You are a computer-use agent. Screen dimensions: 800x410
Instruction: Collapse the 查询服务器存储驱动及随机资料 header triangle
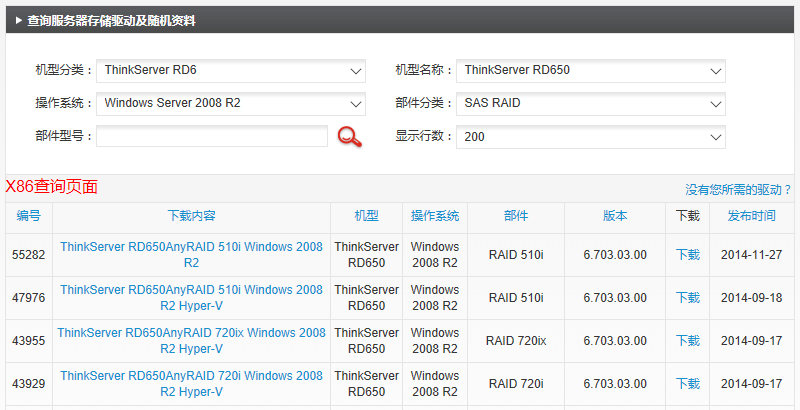18,21
